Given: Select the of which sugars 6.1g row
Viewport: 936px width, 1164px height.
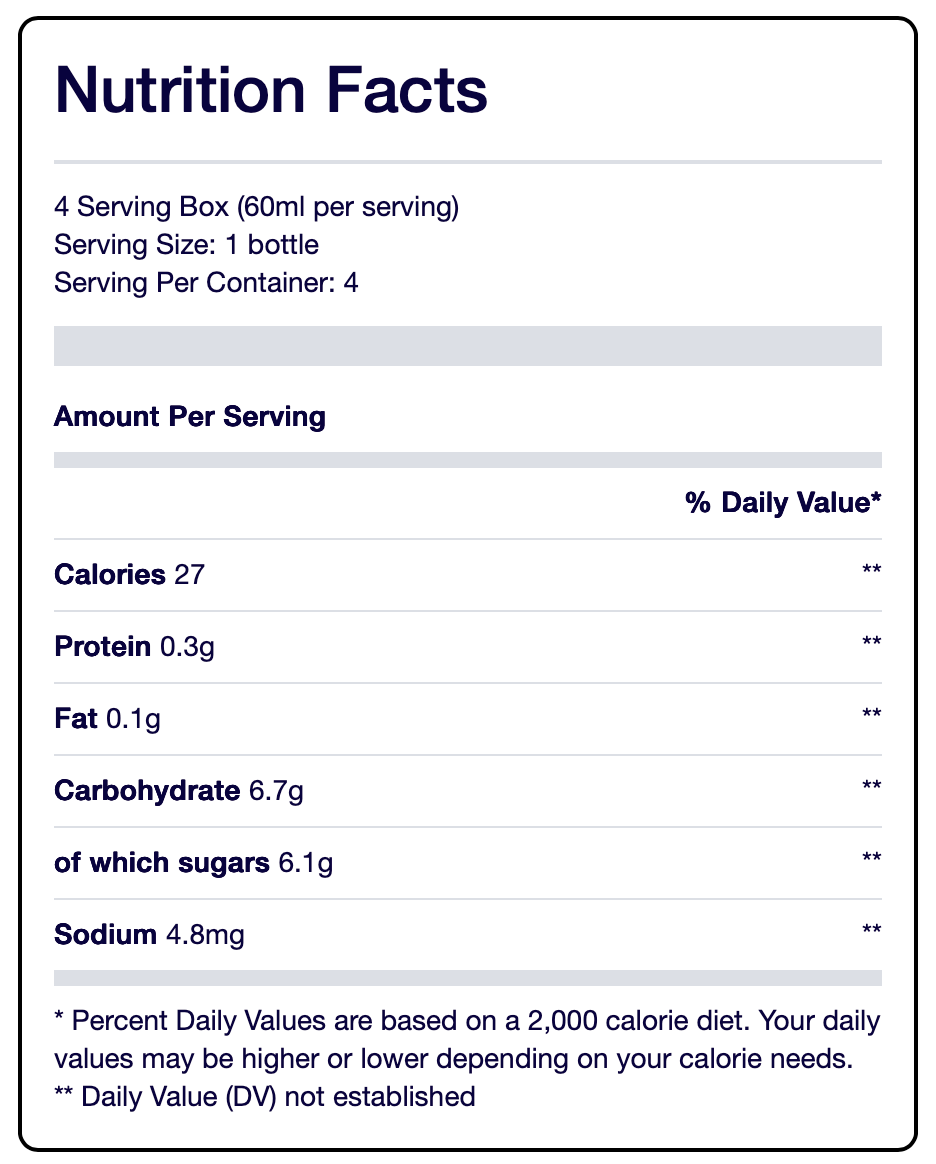Looking at the screenshot, I should (468, 863).
